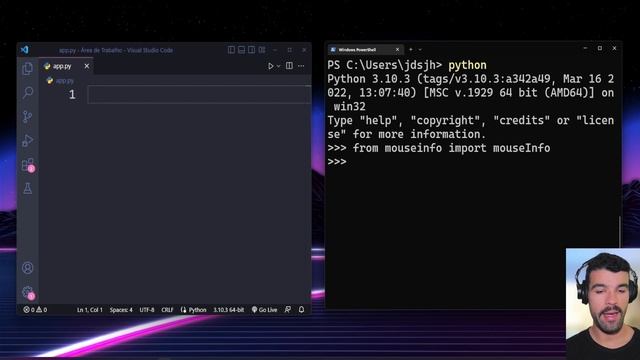Change the UTF-8 encoding status item

[x=147, y=310]
